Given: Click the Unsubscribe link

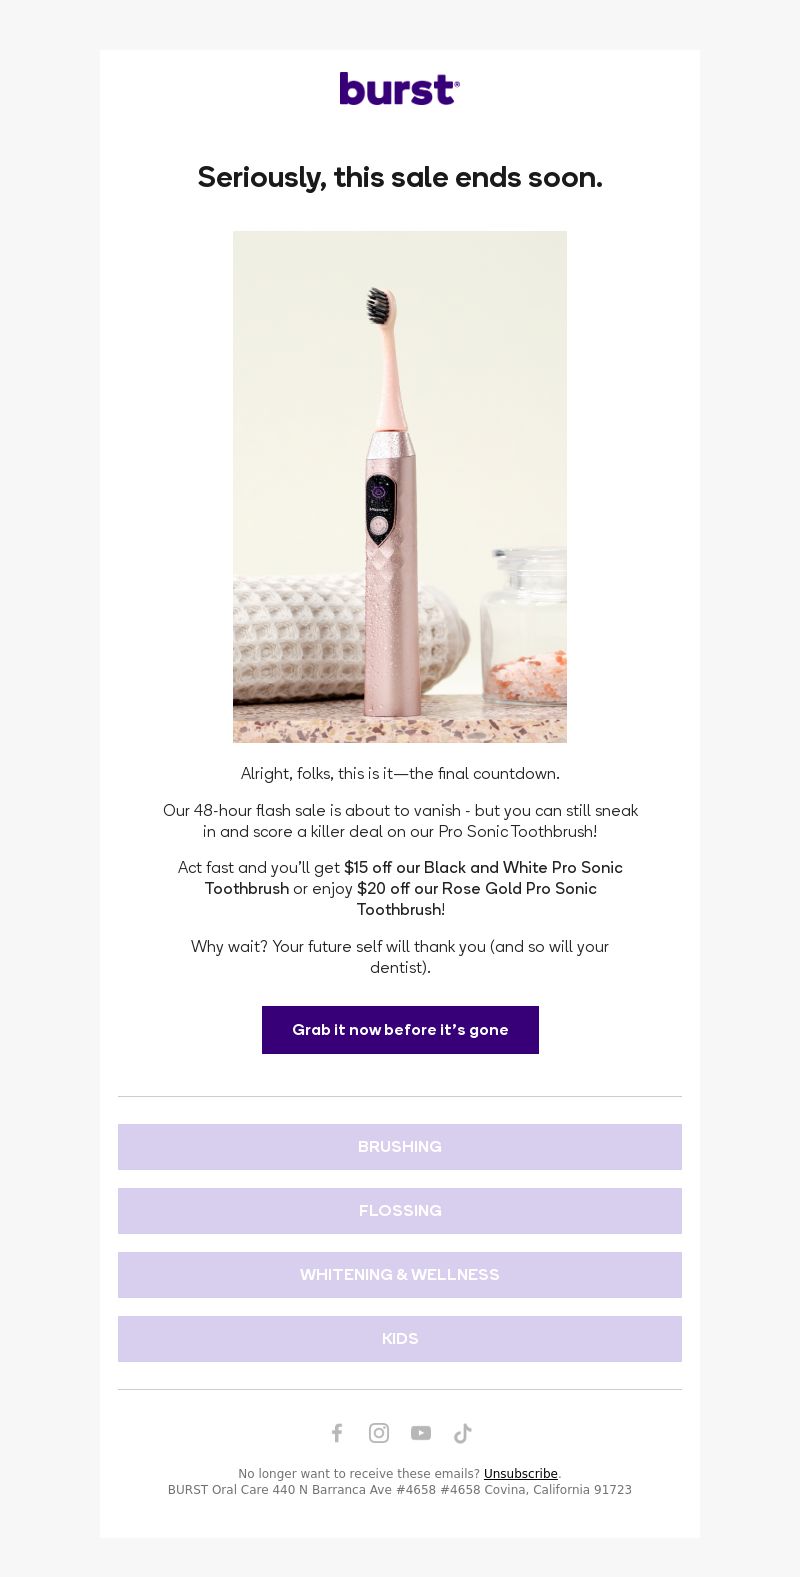Looking at the screenshot, I should (x=521, y=1474).
